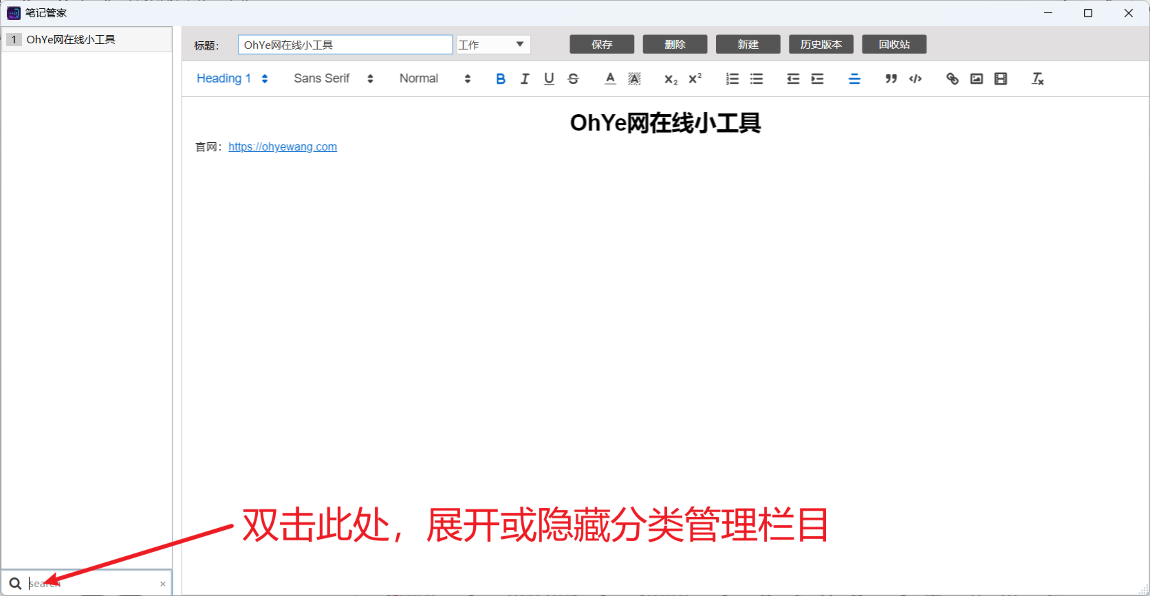Insert a video into the note

click(x=1001, y=79)
